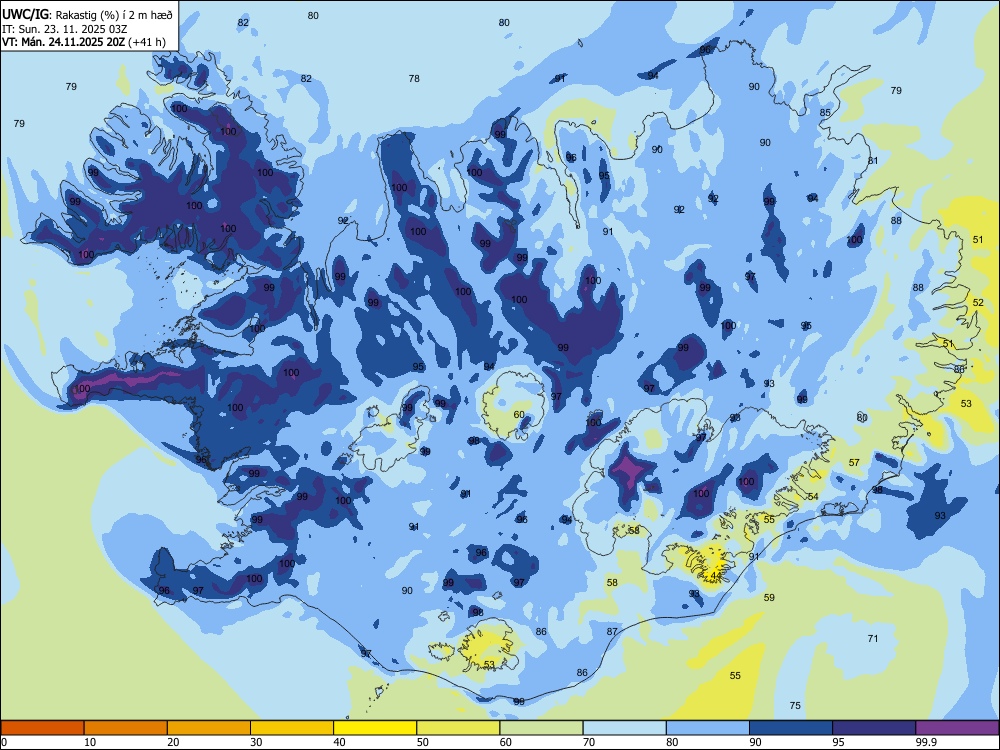Click the '0' label at legend start
Viewport: 1000px width, 750px height.
(x=4, y=742)
